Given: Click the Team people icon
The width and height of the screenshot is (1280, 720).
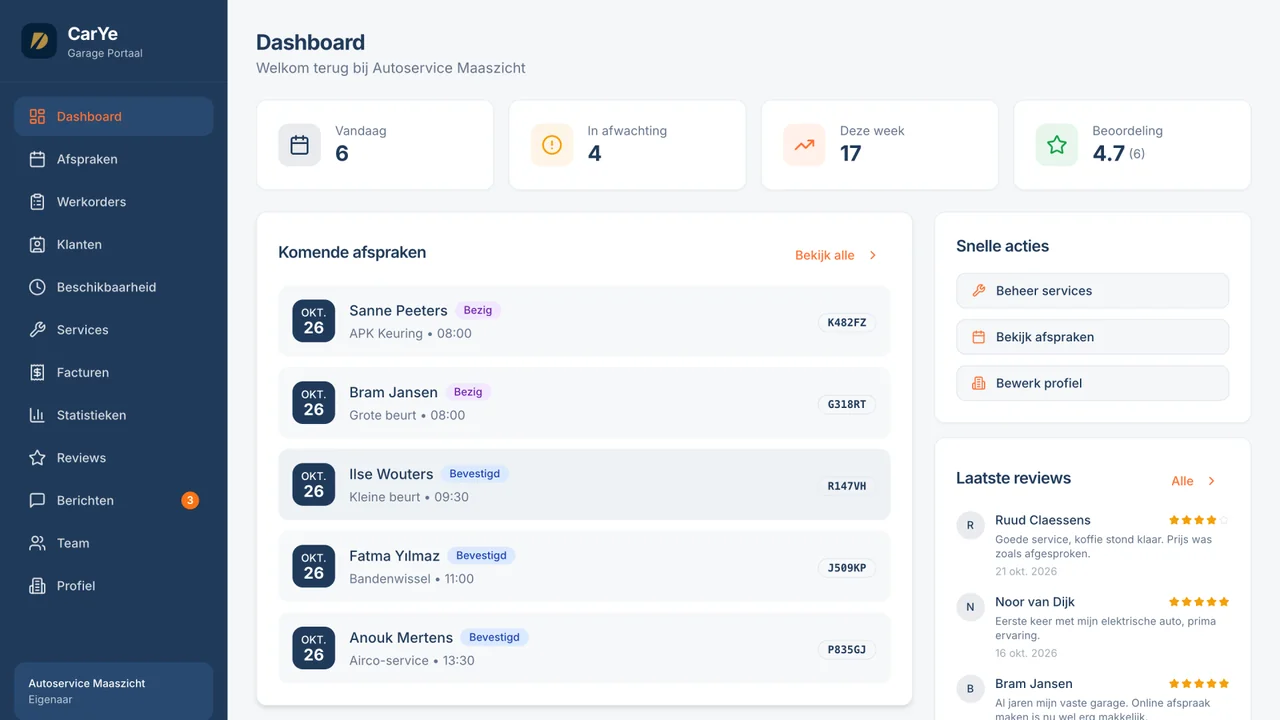Looking at the screenshot, I should (37, 543).
